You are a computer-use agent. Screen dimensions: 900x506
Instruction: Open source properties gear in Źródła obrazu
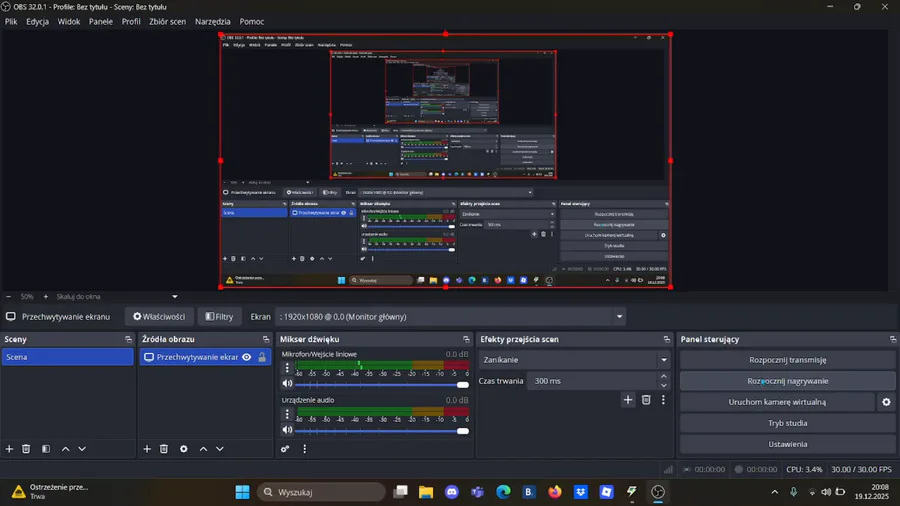184,449
